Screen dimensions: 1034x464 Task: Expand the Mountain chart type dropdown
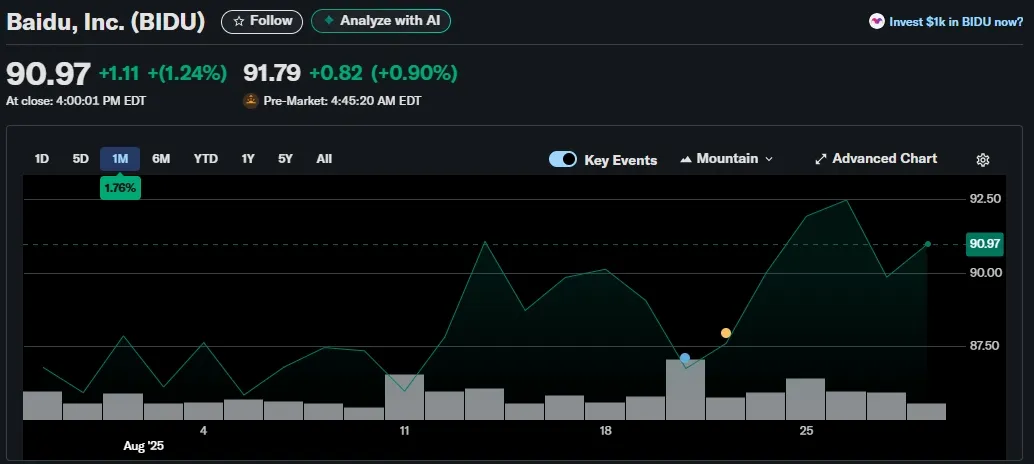pyautogui.click(x=726, y=159)
